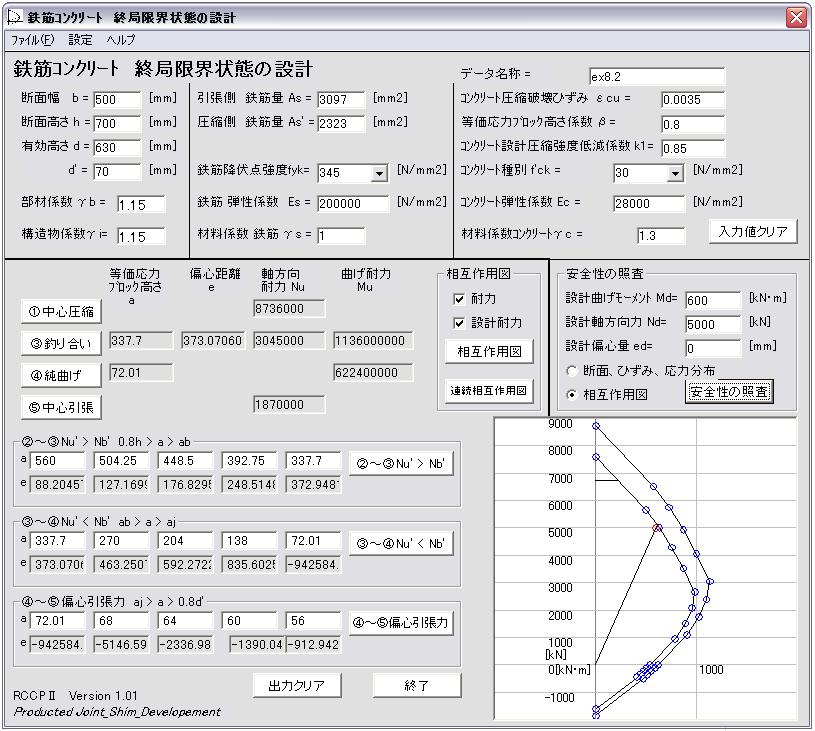Click the 1870000 Nu output value
This screenshot has height=731, width=815.
click(x=289, y=404)
